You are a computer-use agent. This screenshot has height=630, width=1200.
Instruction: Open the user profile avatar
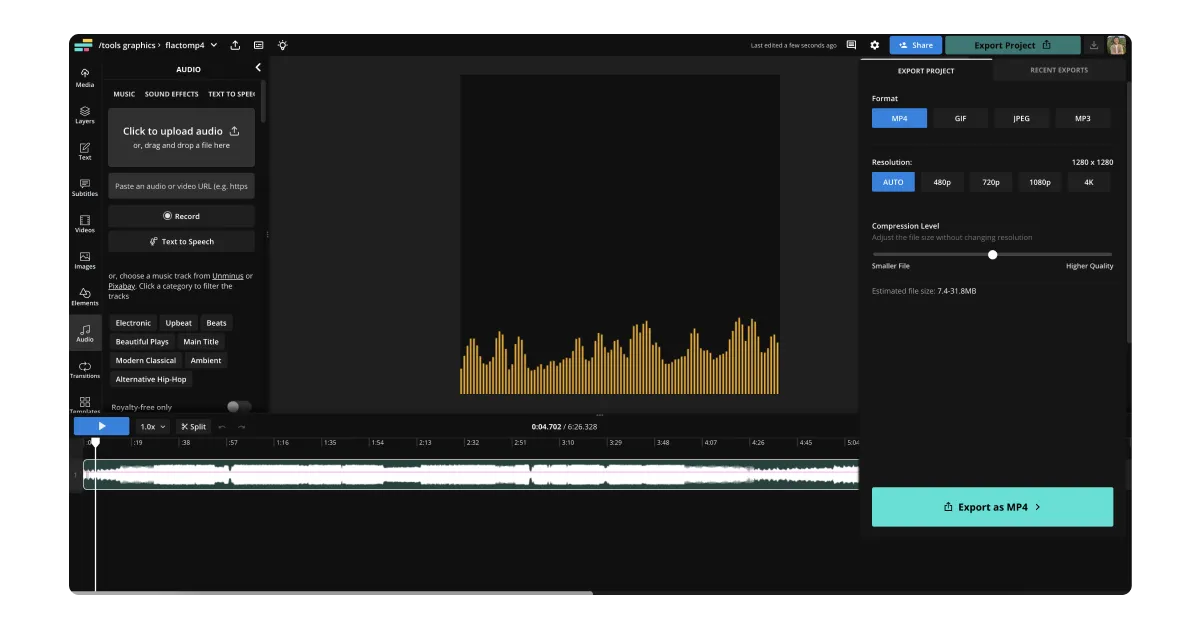(x=1116, y=45)
